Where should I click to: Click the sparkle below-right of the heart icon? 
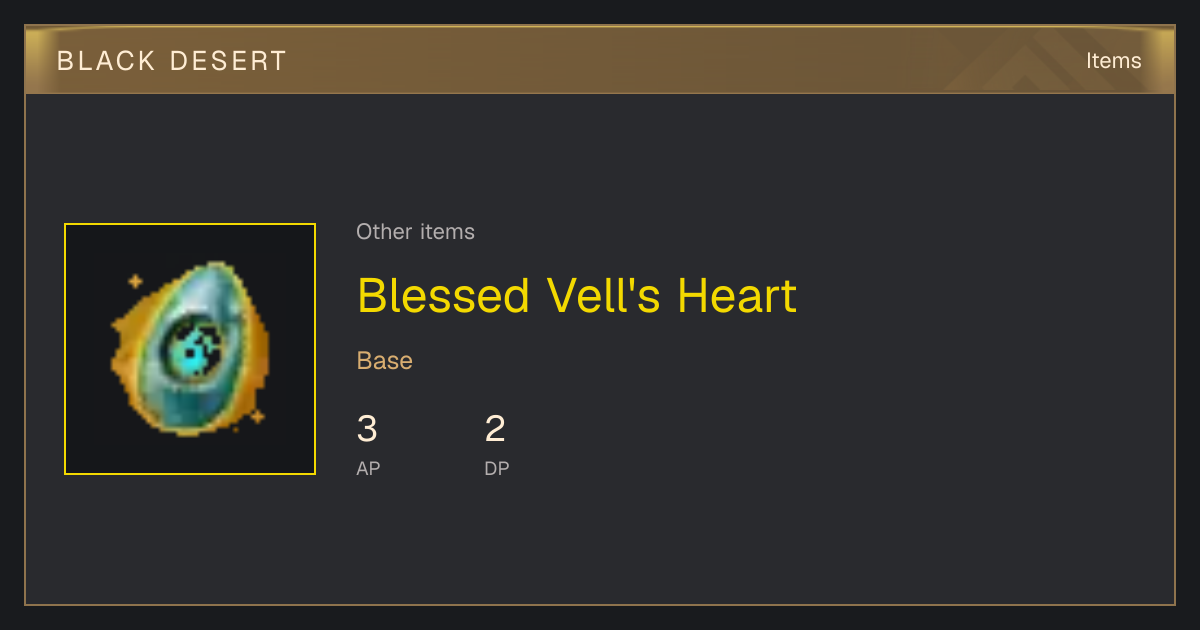[x=257, y=415]
